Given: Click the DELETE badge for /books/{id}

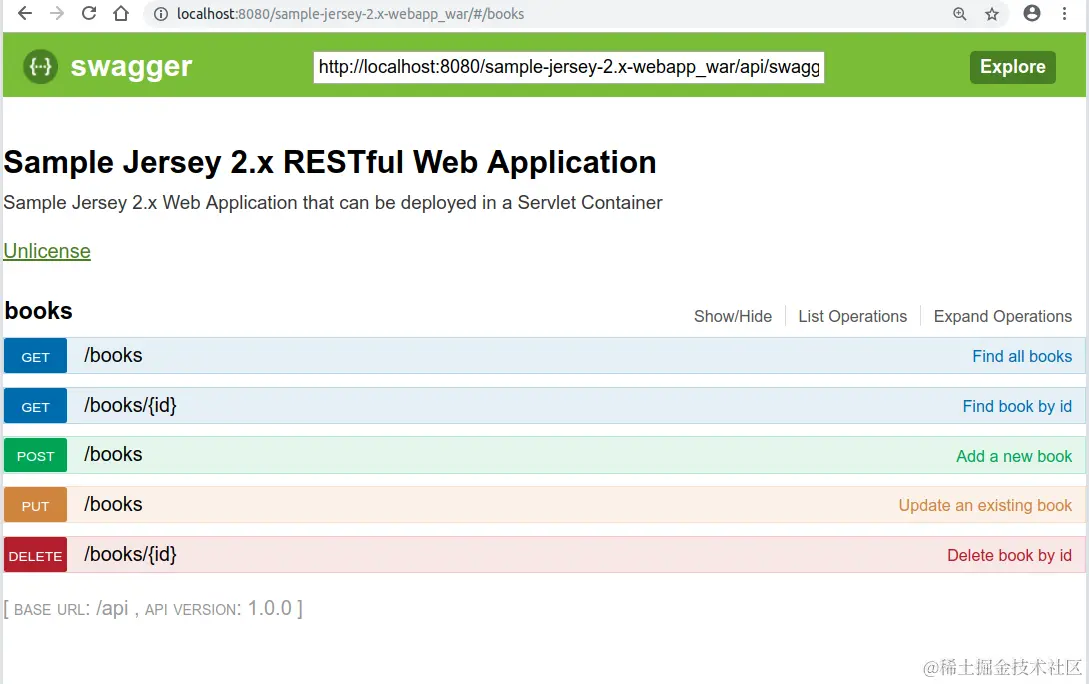Looking at the screenshot, I should (35, 556).
